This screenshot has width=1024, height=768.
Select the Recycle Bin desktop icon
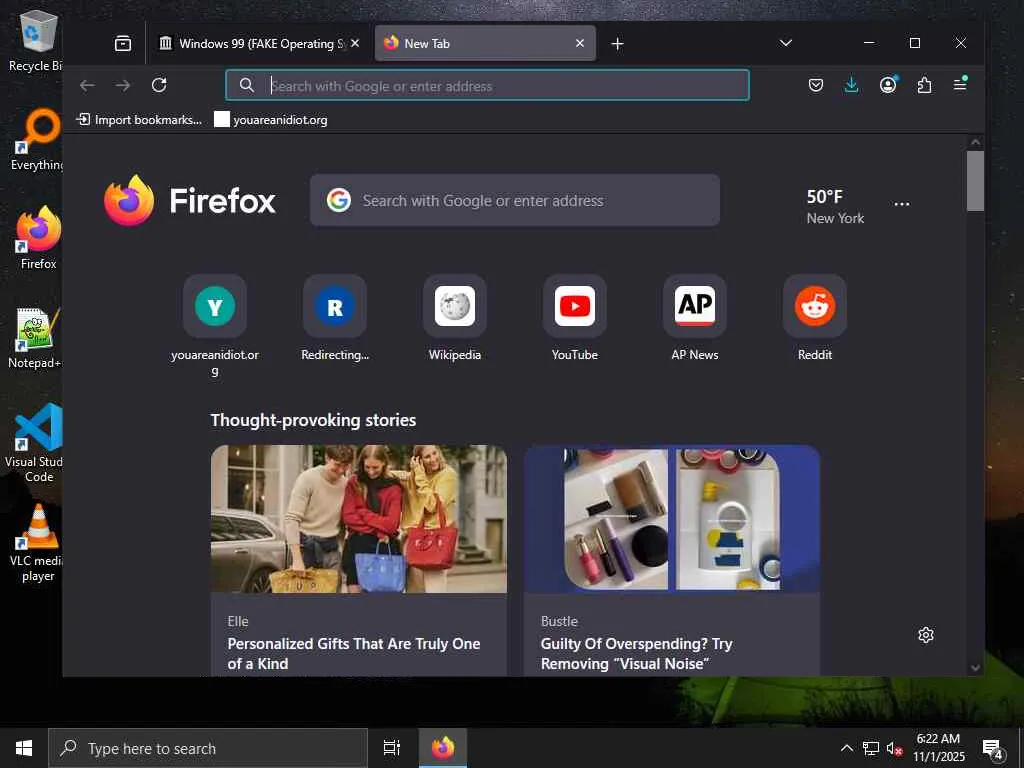[36, 41]
